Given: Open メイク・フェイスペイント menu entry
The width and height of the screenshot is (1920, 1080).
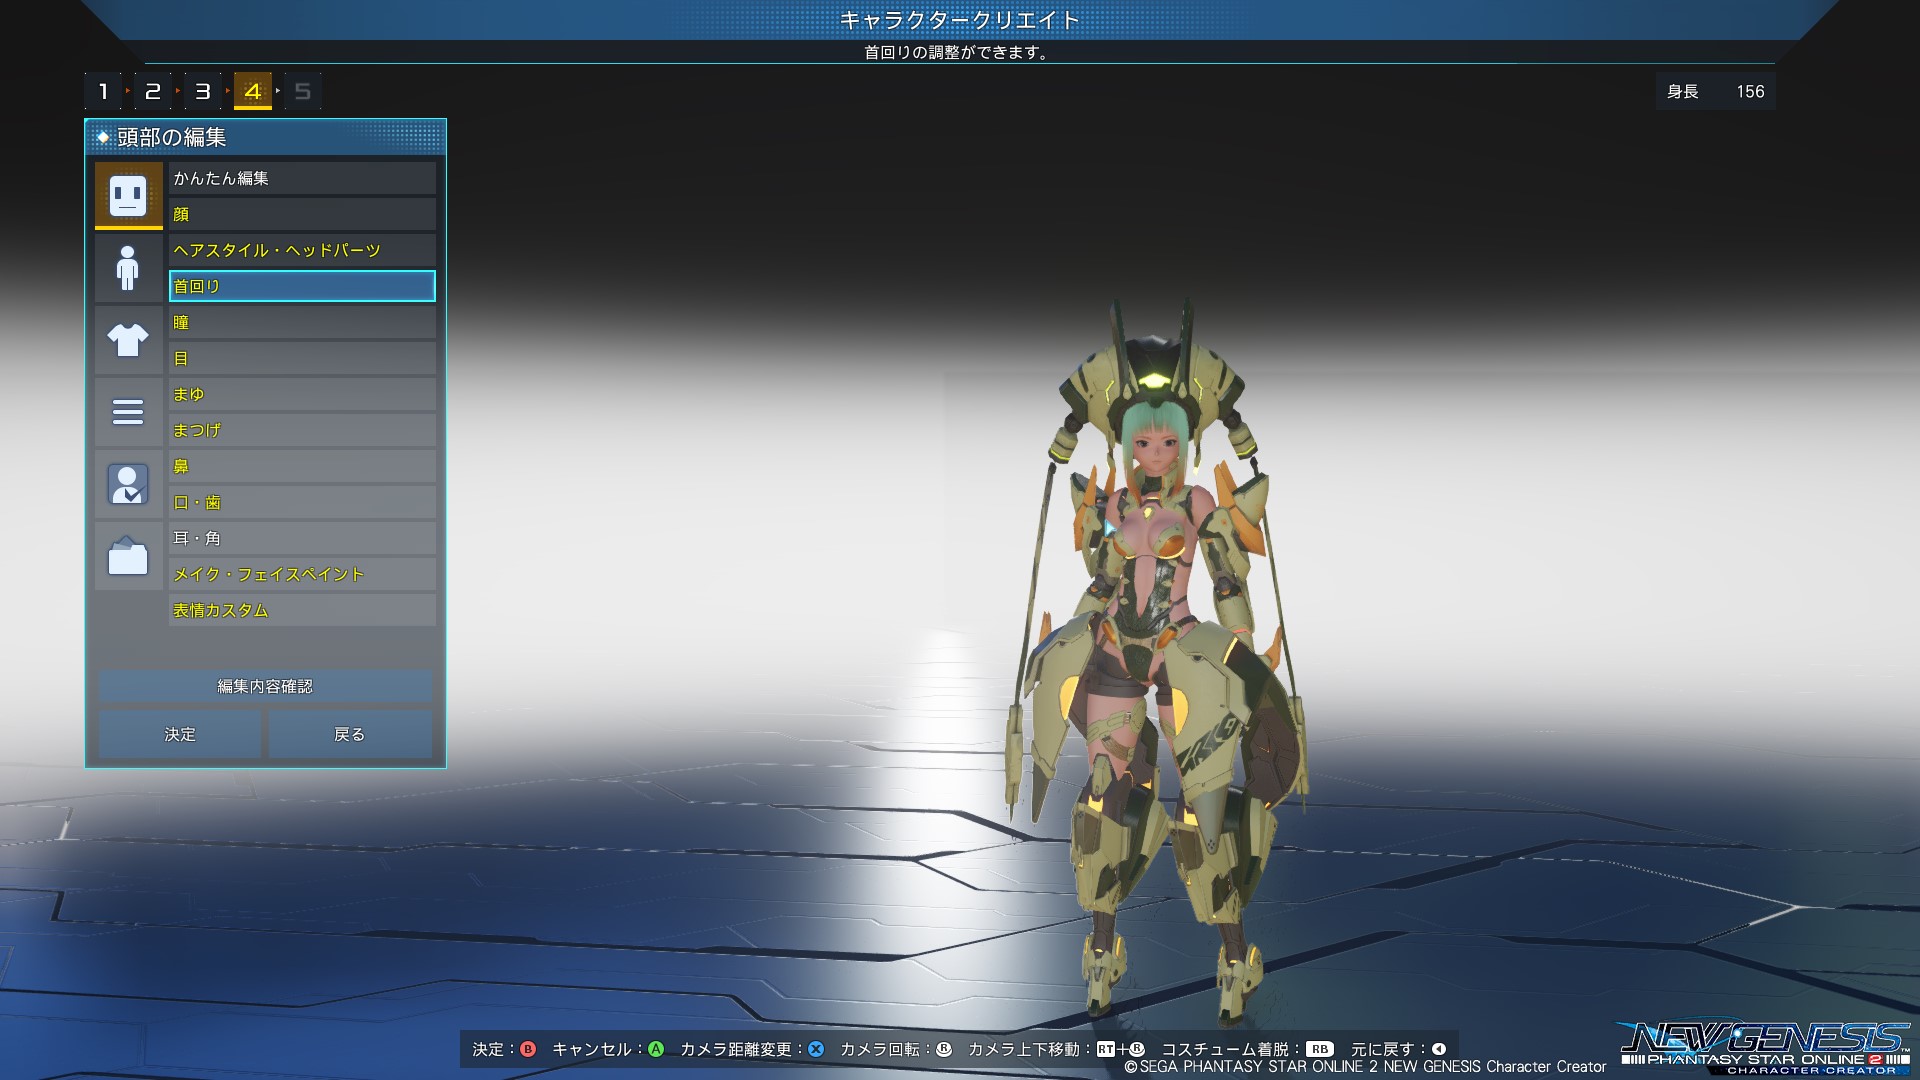Looking at the screenshot, I should tap(302, 574).
